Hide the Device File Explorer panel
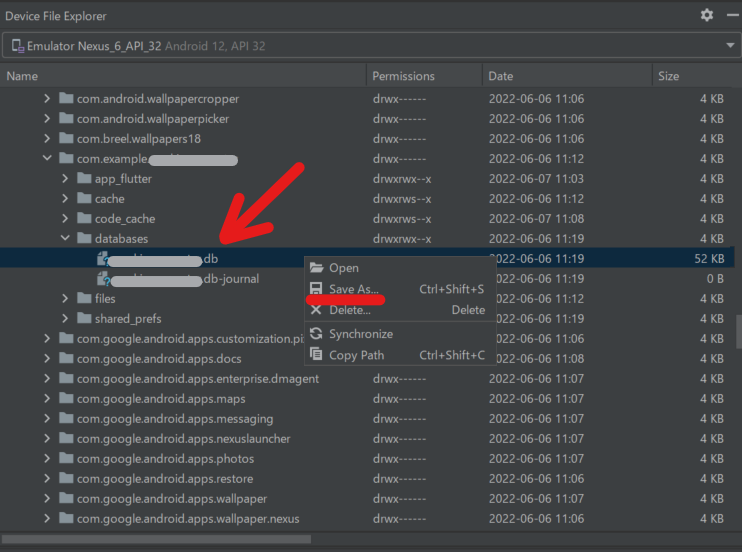The height and width of the screenshot is (552, 742). (733, 15)
